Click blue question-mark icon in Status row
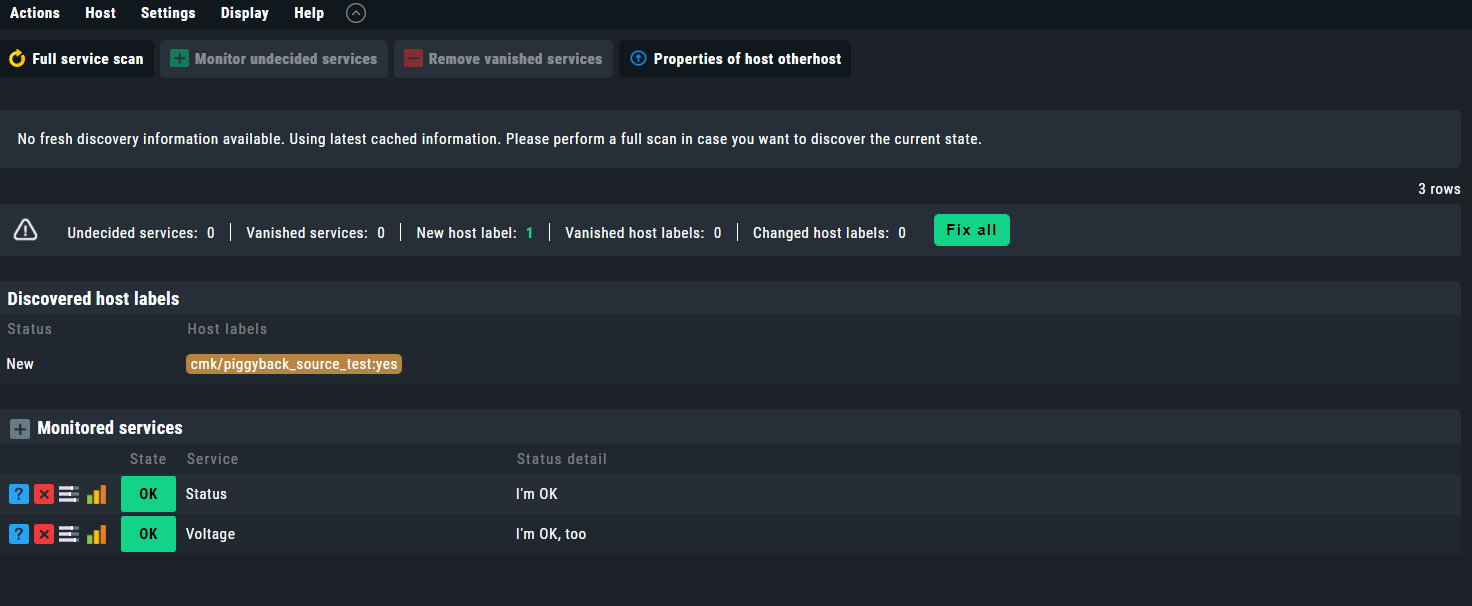This screenshot has height=606, width=1472. tap(19, 494)
